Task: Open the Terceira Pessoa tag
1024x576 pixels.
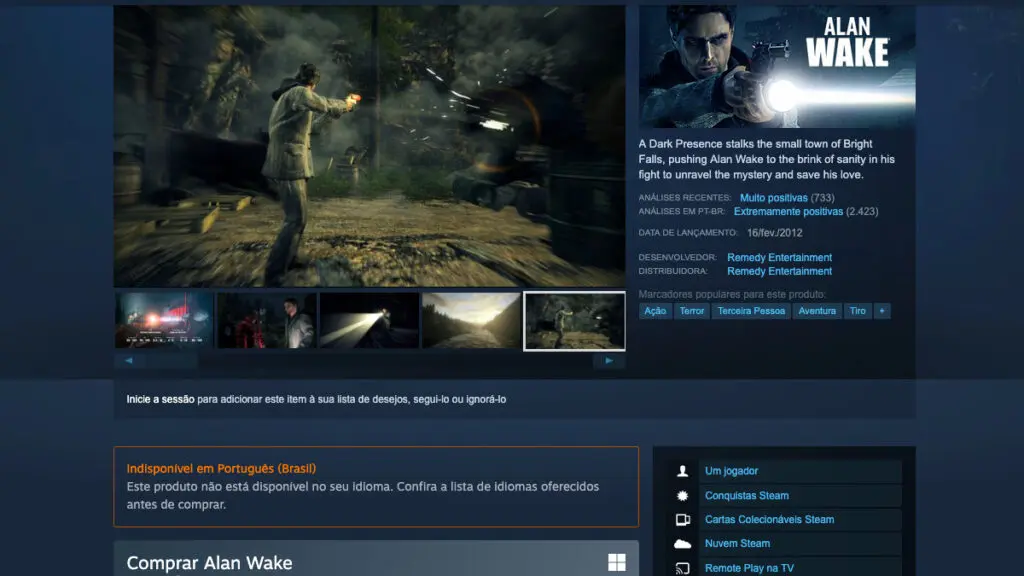Action: pyautogui.click(x=751, y=311)
